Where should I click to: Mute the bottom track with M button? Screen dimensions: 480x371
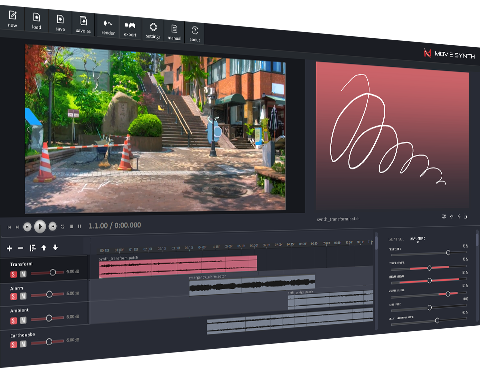tap(23, 344)
